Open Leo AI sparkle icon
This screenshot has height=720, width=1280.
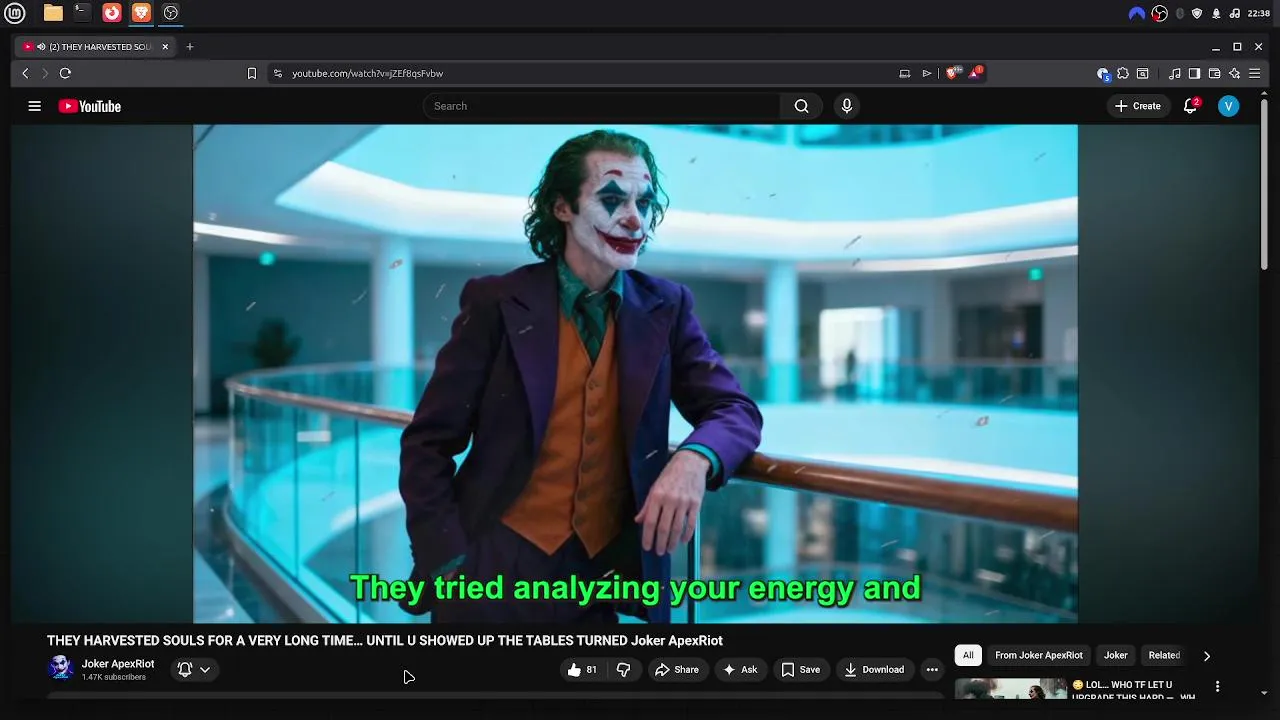1234,73
